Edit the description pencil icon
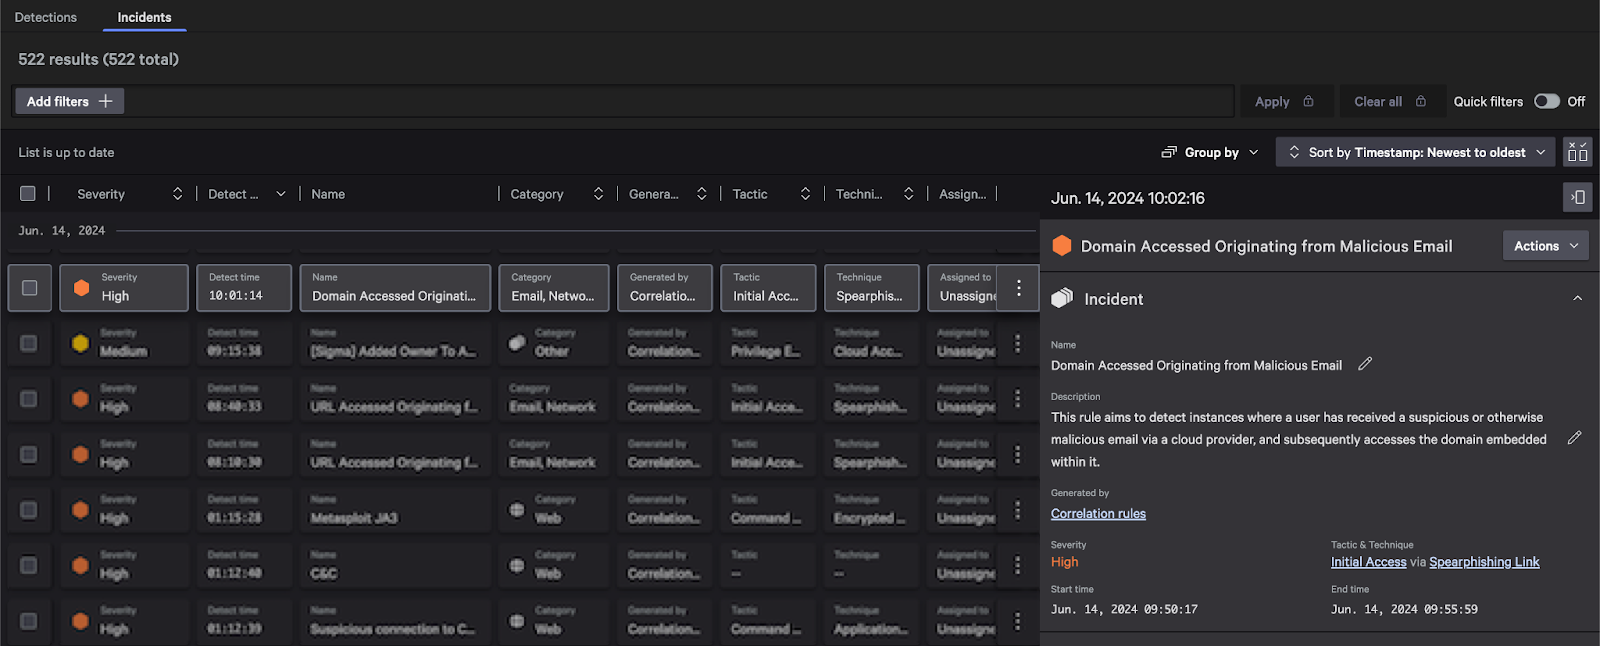This screenshot has height=646, width=1600. click(1574, 438)
